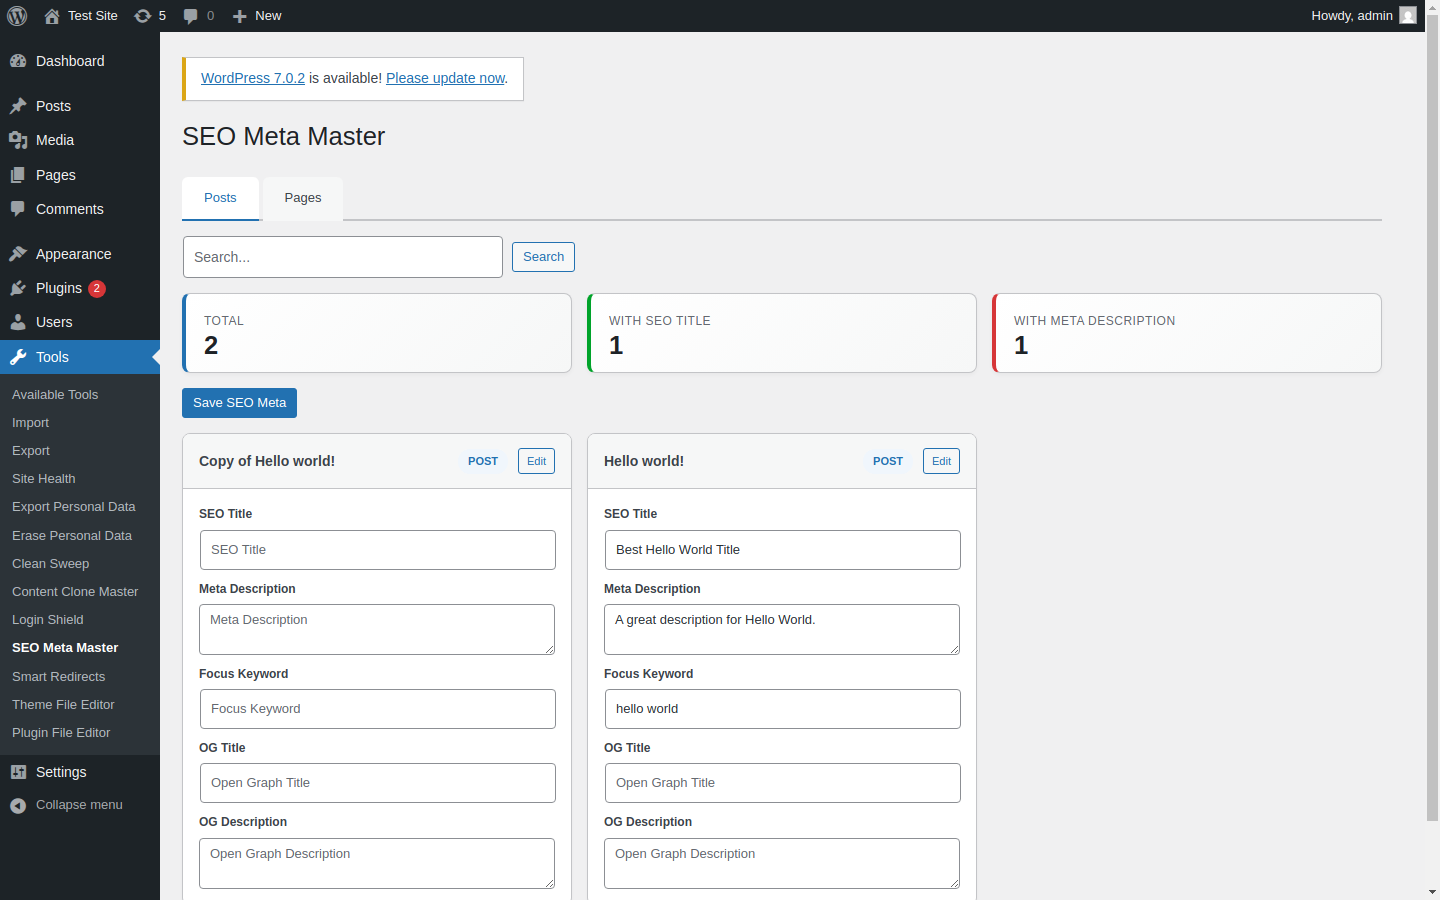1440x900 pixels.
Task: Open Smart Redirects submenu item
Action: click(x=58, y=677)
